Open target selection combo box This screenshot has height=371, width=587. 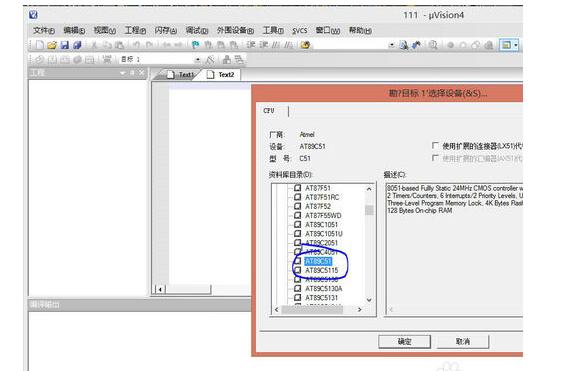160,59
